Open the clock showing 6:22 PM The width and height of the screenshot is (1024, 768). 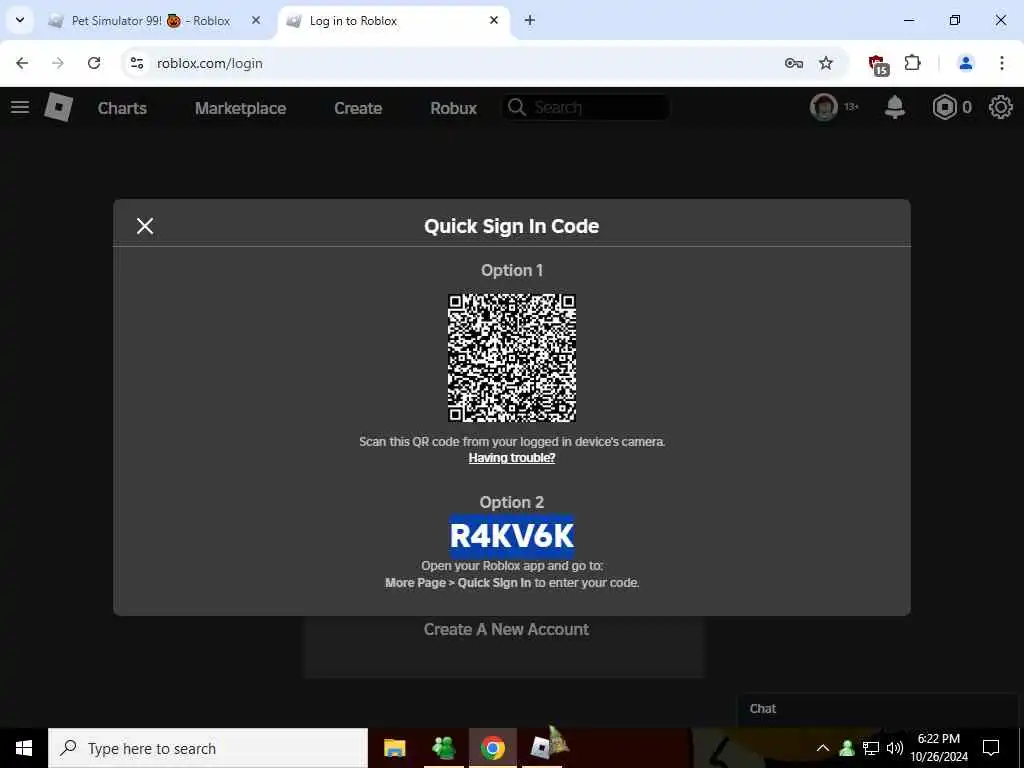tap(939, 748)
